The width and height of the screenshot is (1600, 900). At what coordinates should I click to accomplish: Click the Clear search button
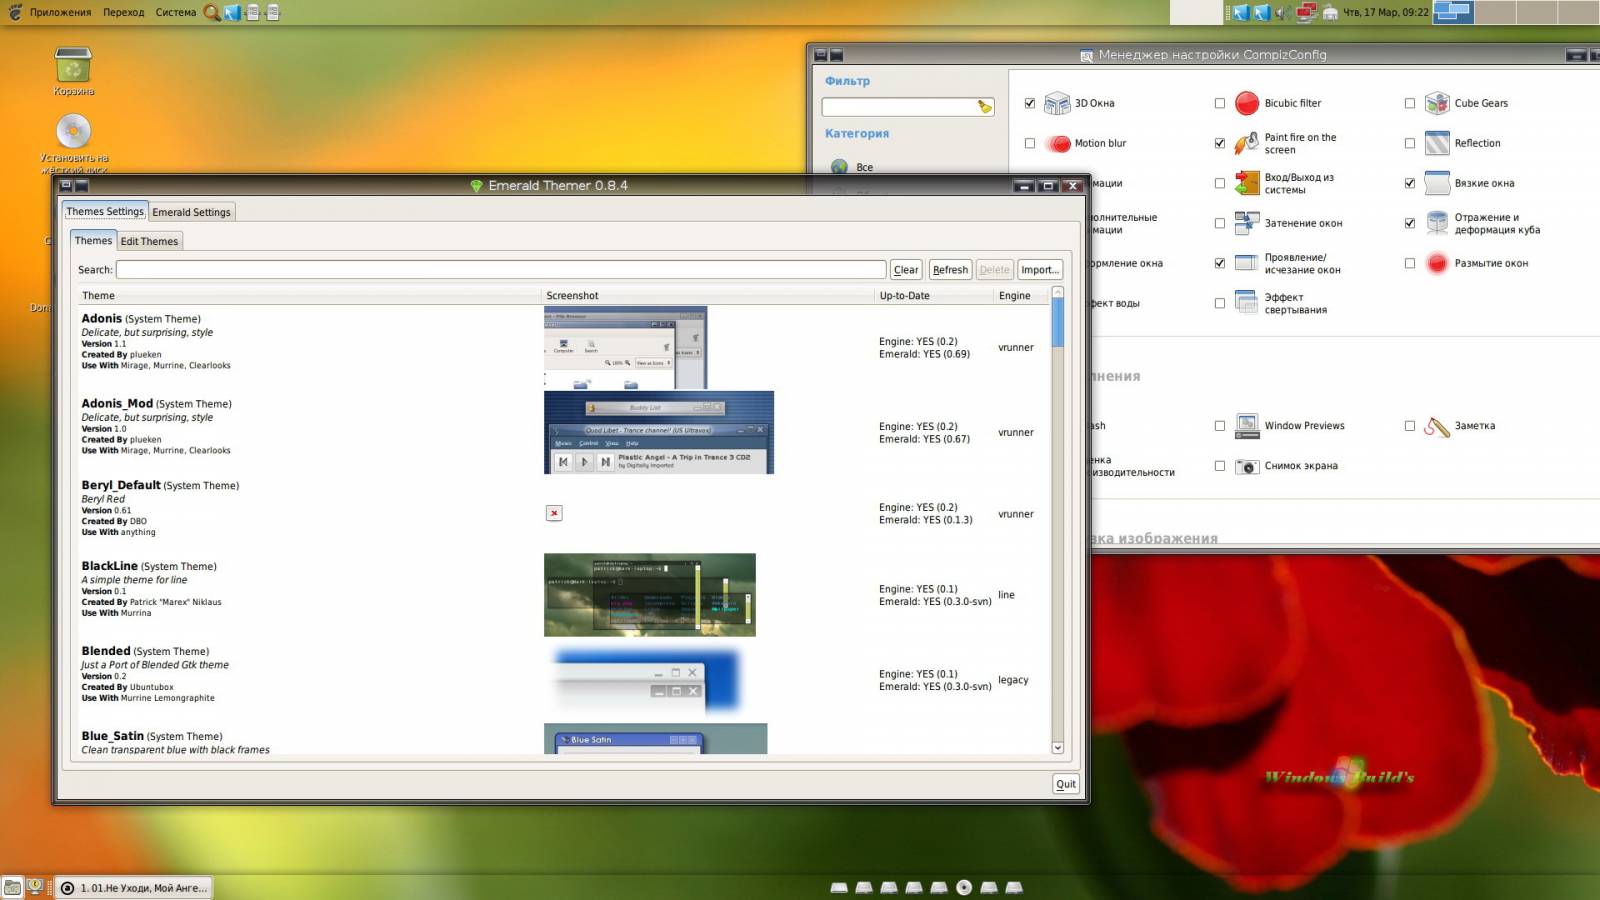[x=906, y=270]
